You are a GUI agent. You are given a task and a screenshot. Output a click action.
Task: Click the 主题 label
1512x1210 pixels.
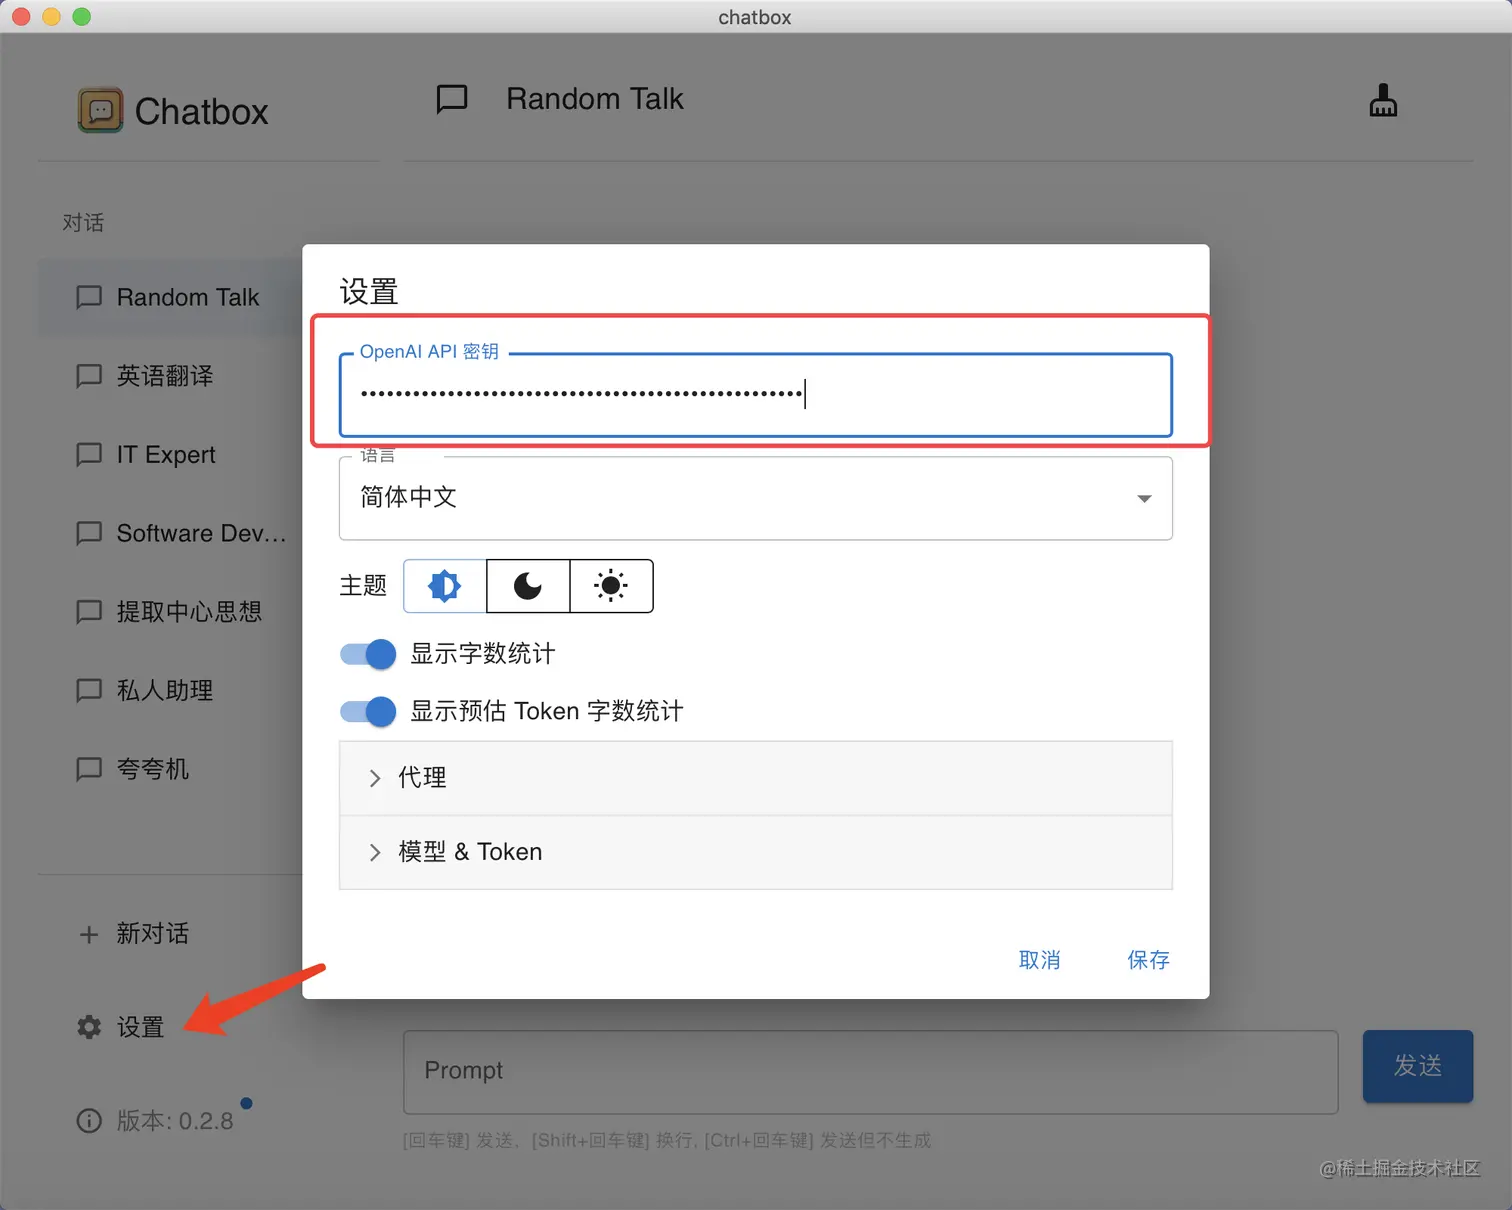[363, 585]
